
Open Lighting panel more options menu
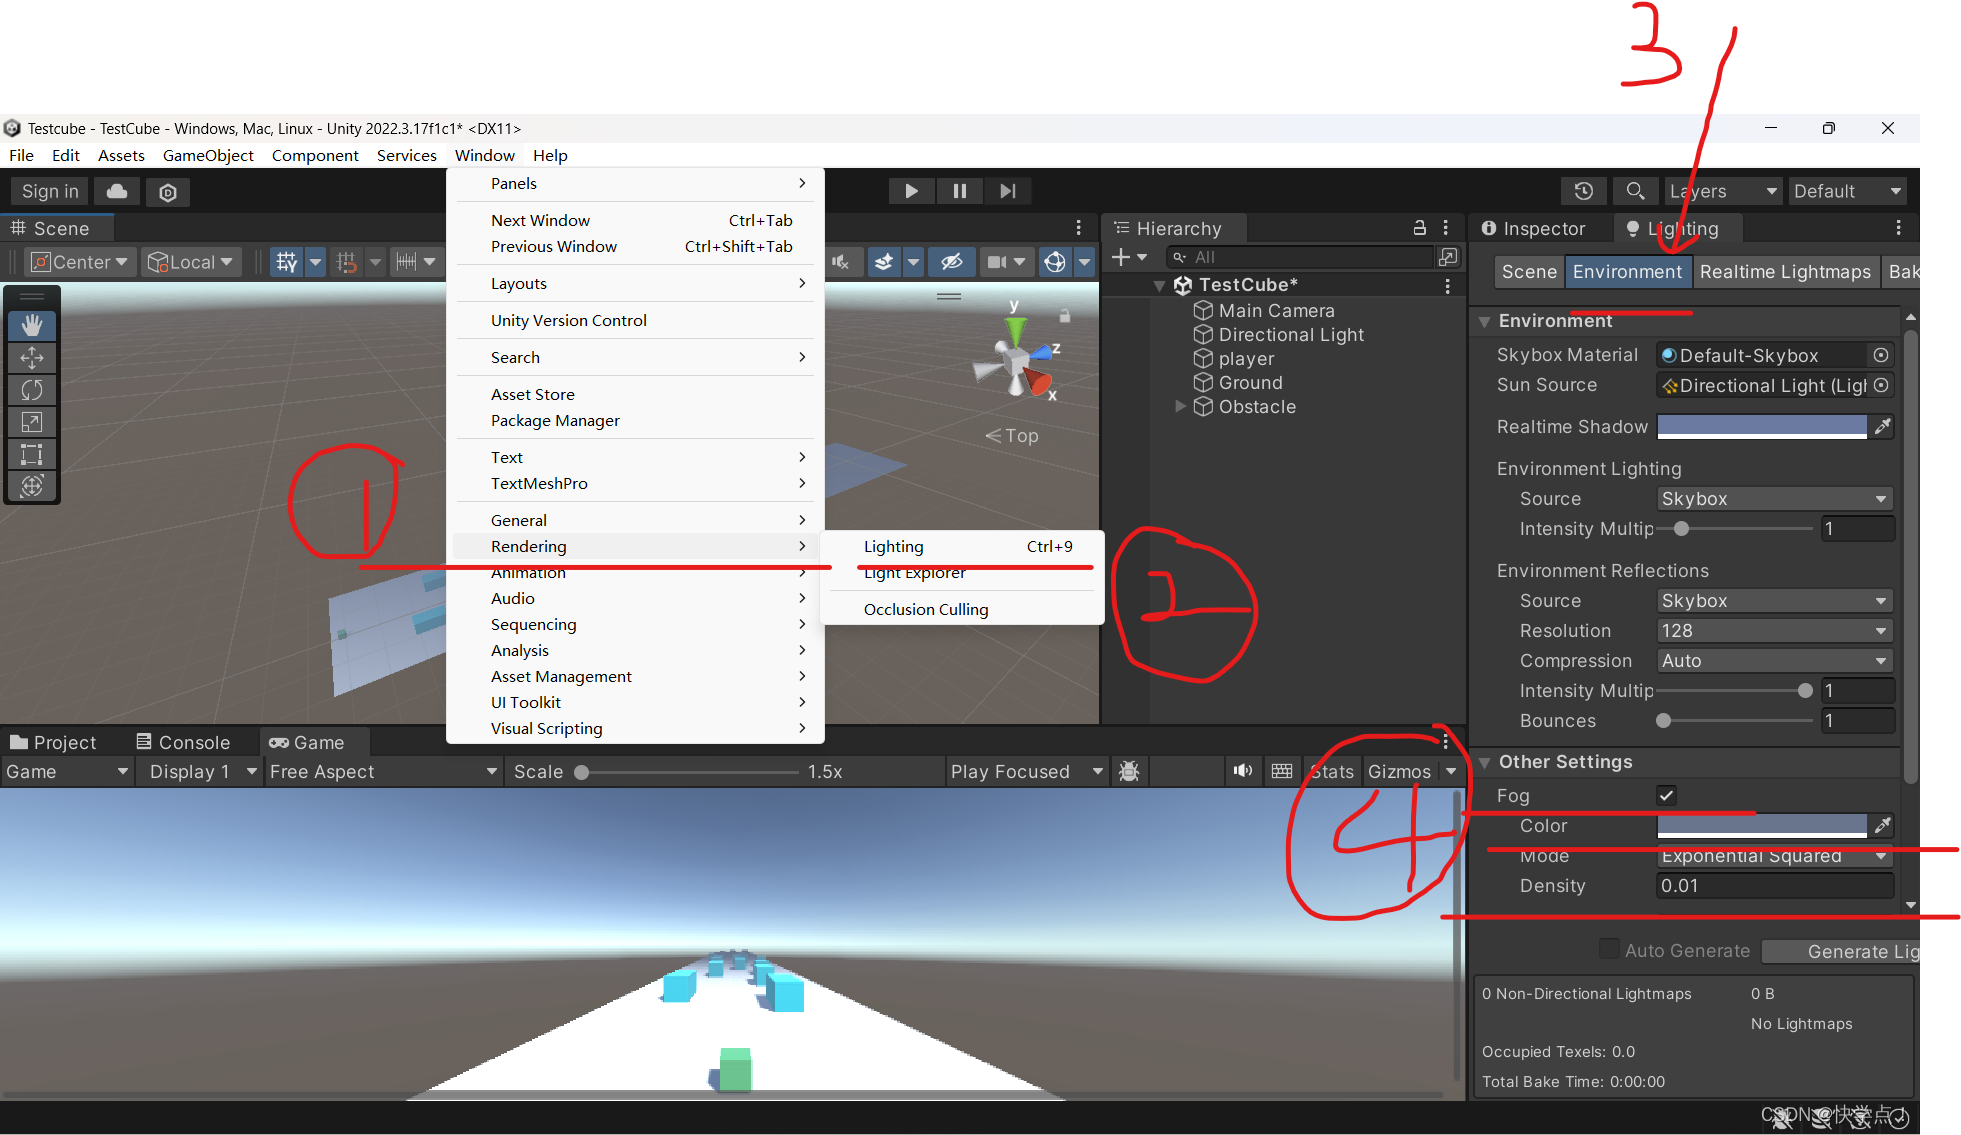[x=1898, y=228]
